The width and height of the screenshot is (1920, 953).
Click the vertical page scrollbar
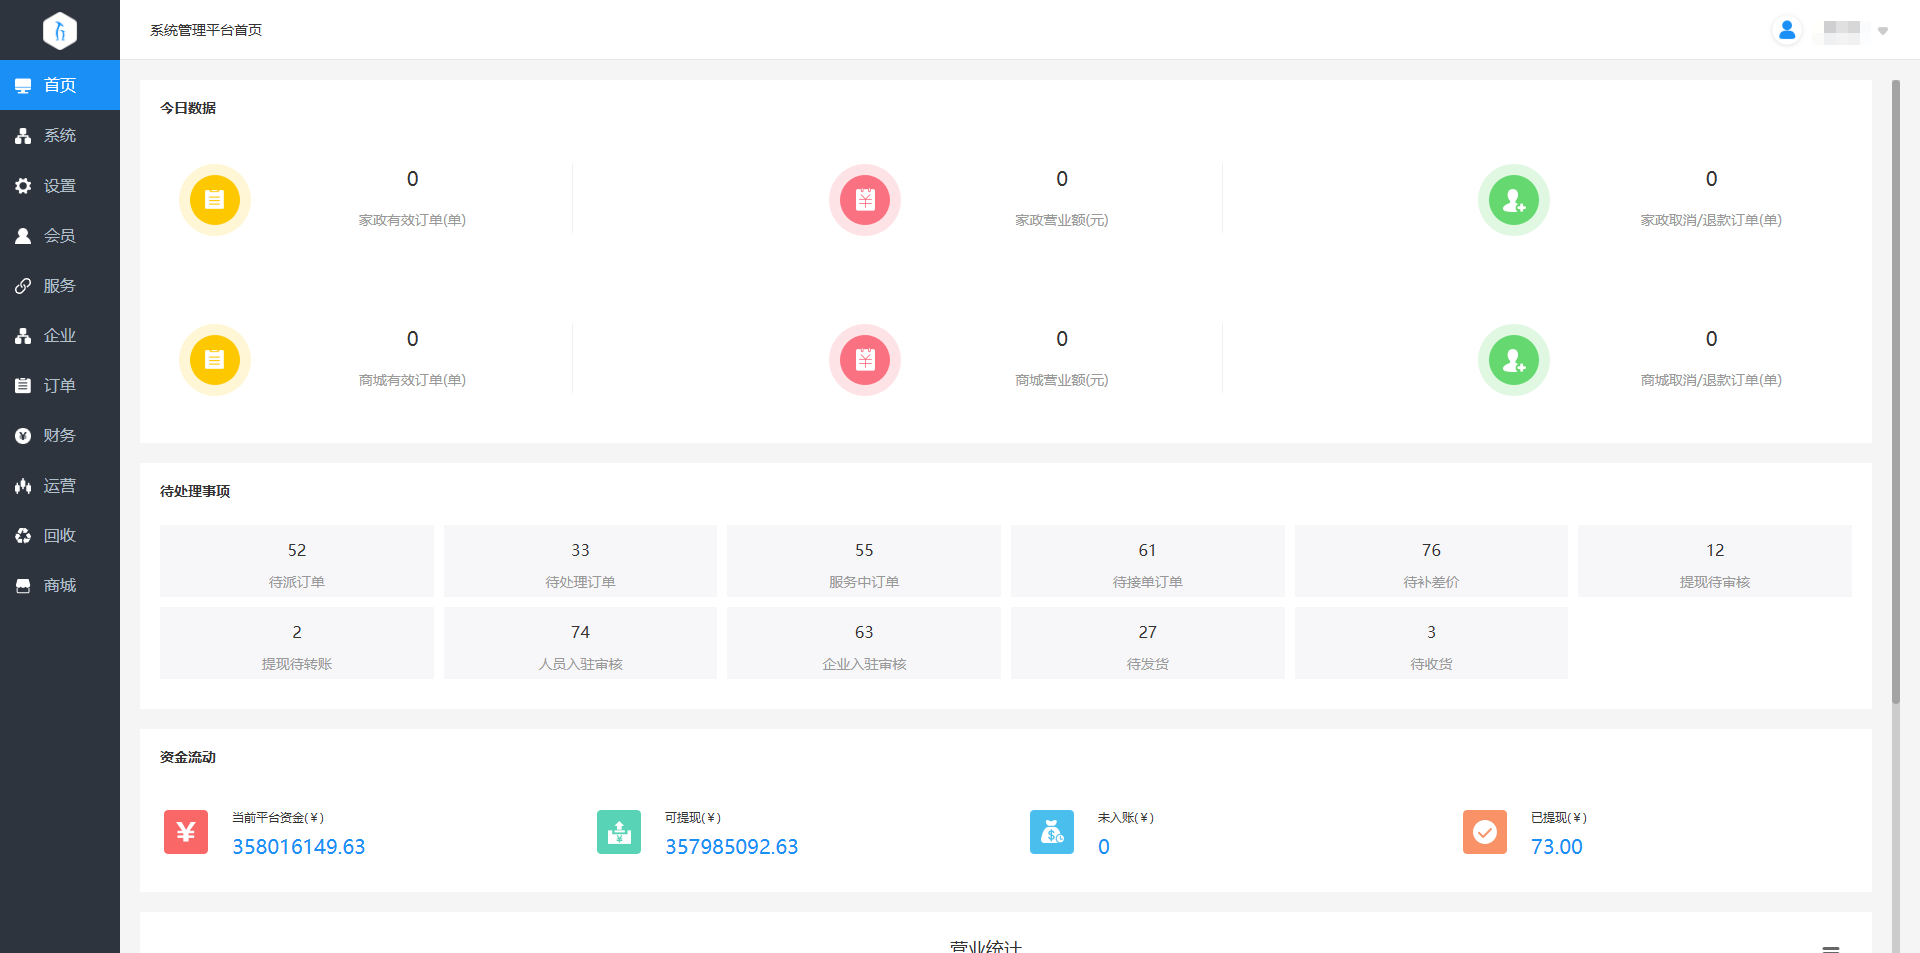coord(1895,400)
